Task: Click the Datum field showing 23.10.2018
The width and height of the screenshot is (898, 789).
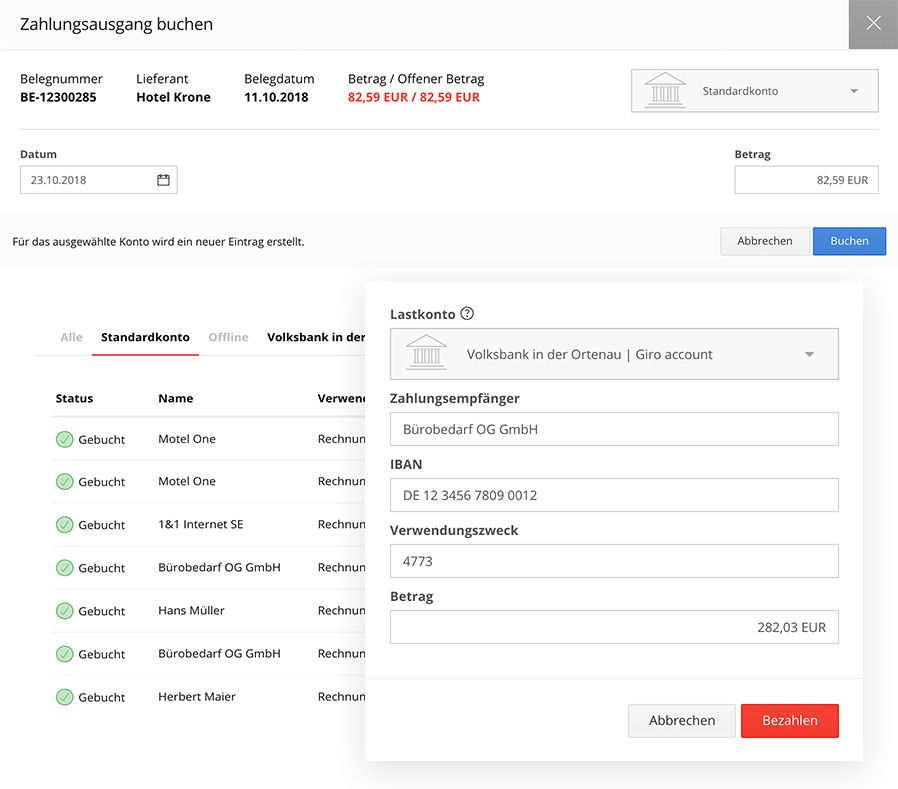Action: [99, 180]
